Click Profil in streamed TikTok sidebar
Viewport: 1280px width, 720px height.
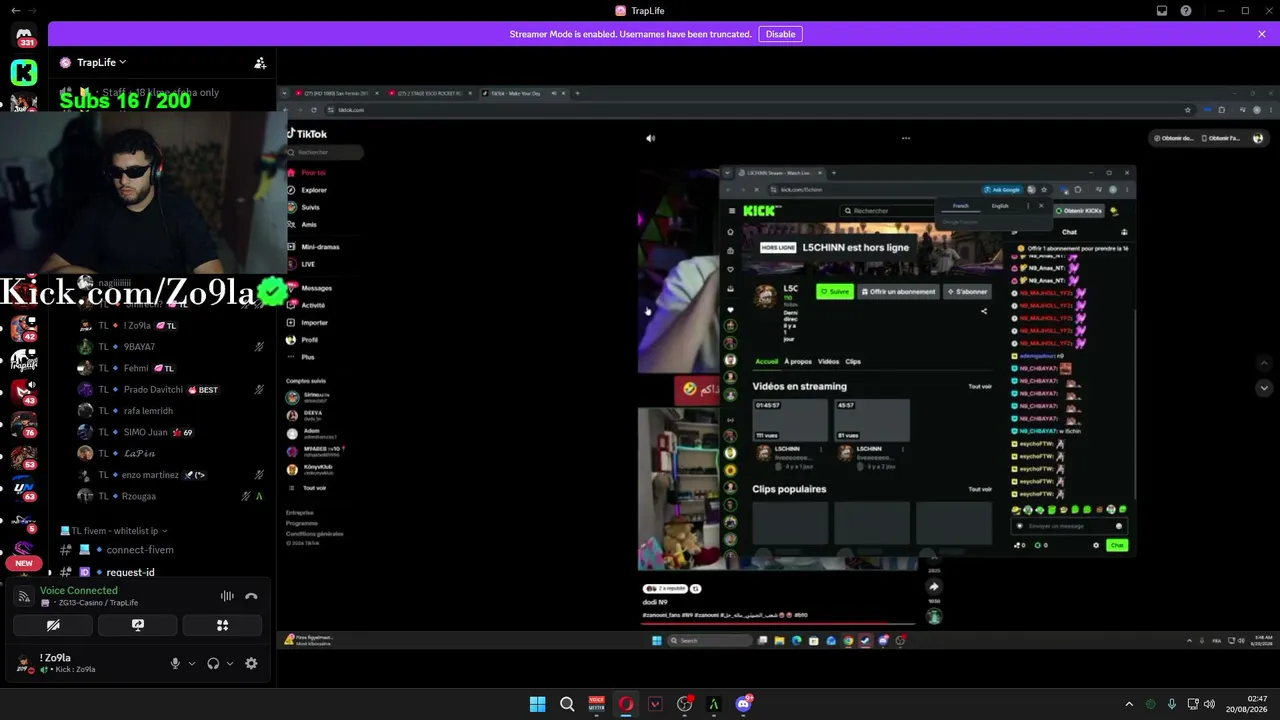click(303, 340)
